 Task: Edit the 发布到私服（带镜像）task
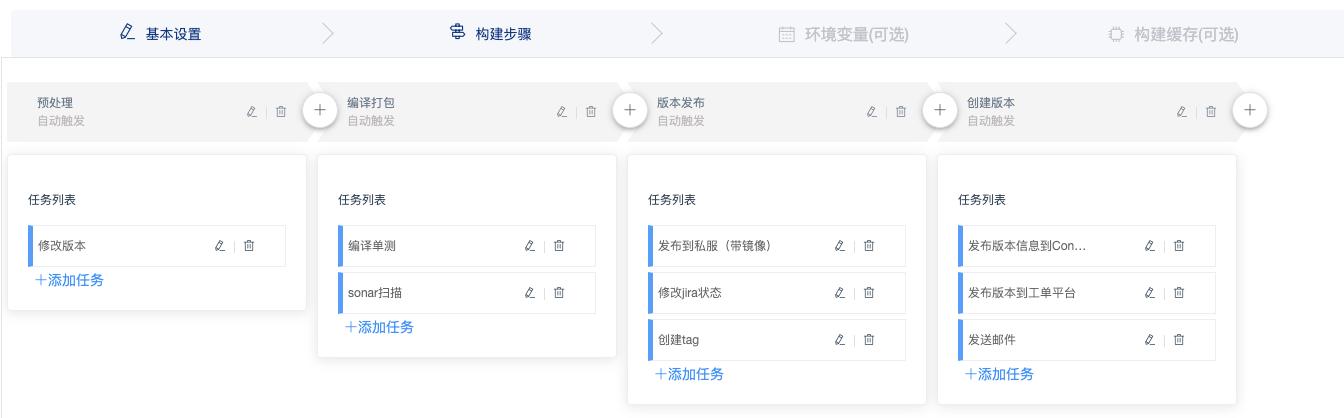tap(840, 246)
